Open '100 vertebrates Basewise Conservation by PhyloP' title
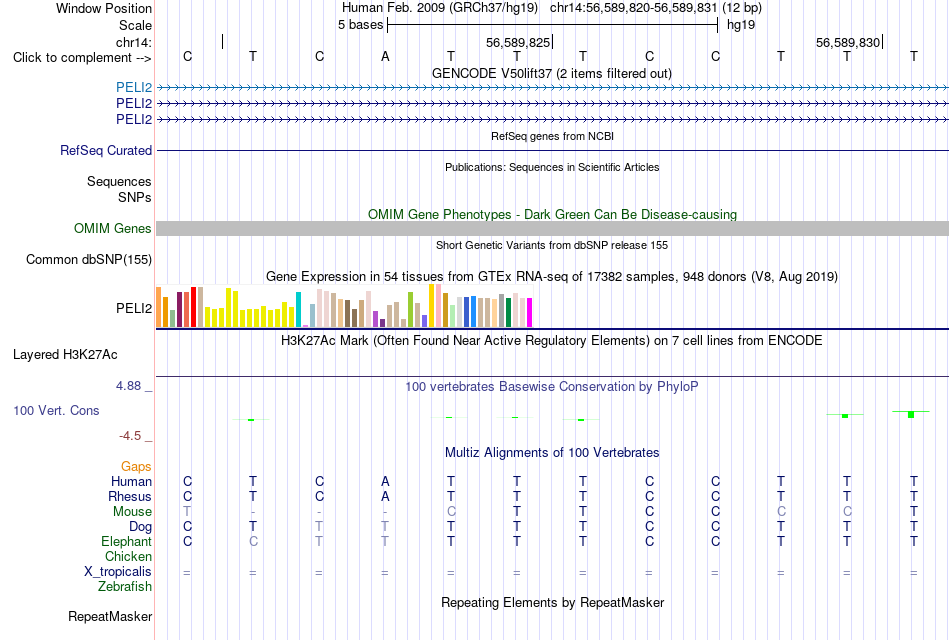The height and width of the screenshot is (640, 950). [x=551, y=387]
